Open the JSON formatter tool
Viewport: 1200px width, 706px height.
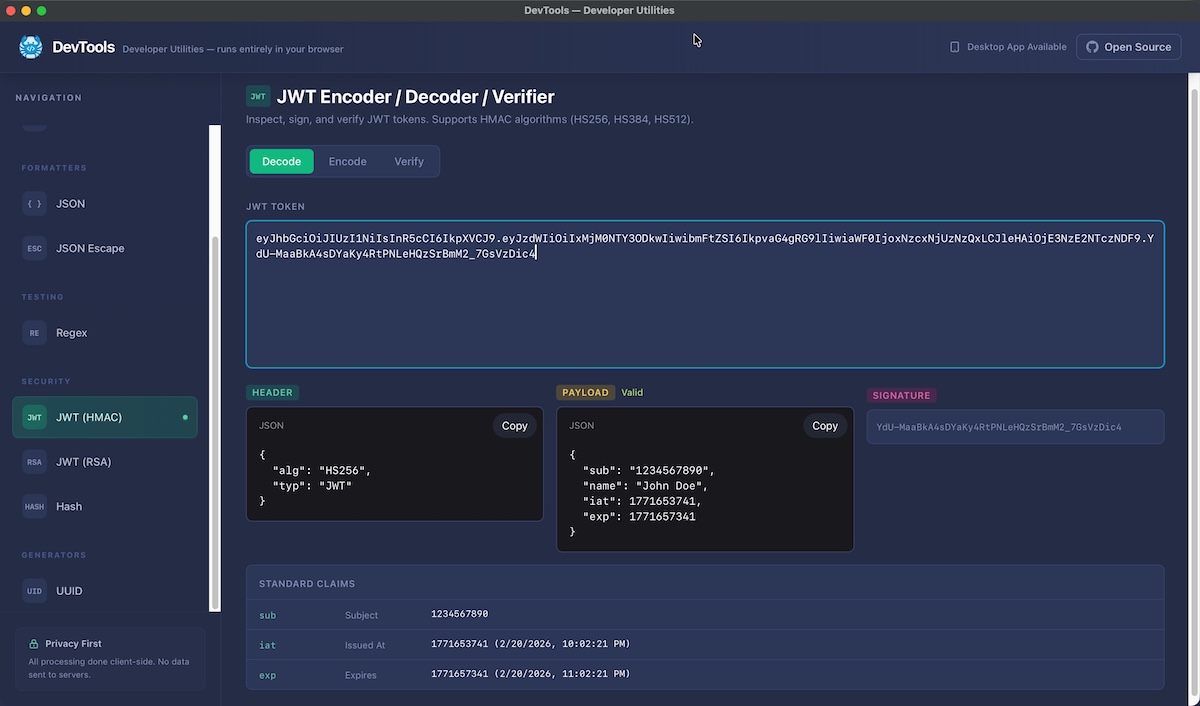point(105,203)
